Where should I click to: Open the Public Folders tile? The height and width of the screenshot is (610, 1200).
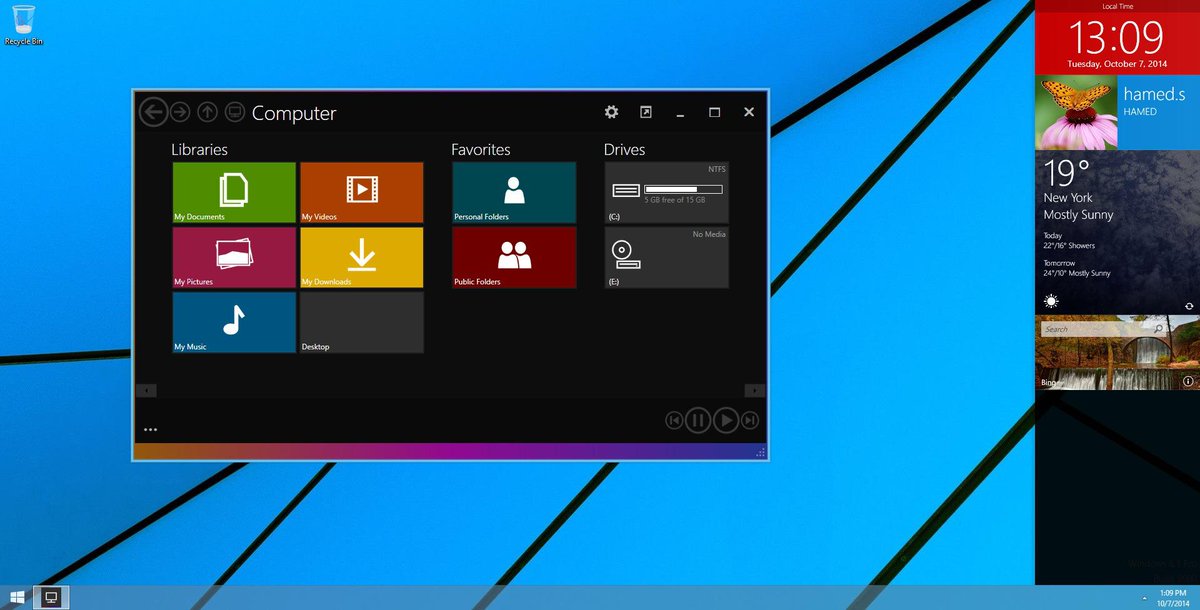[514, 257]
